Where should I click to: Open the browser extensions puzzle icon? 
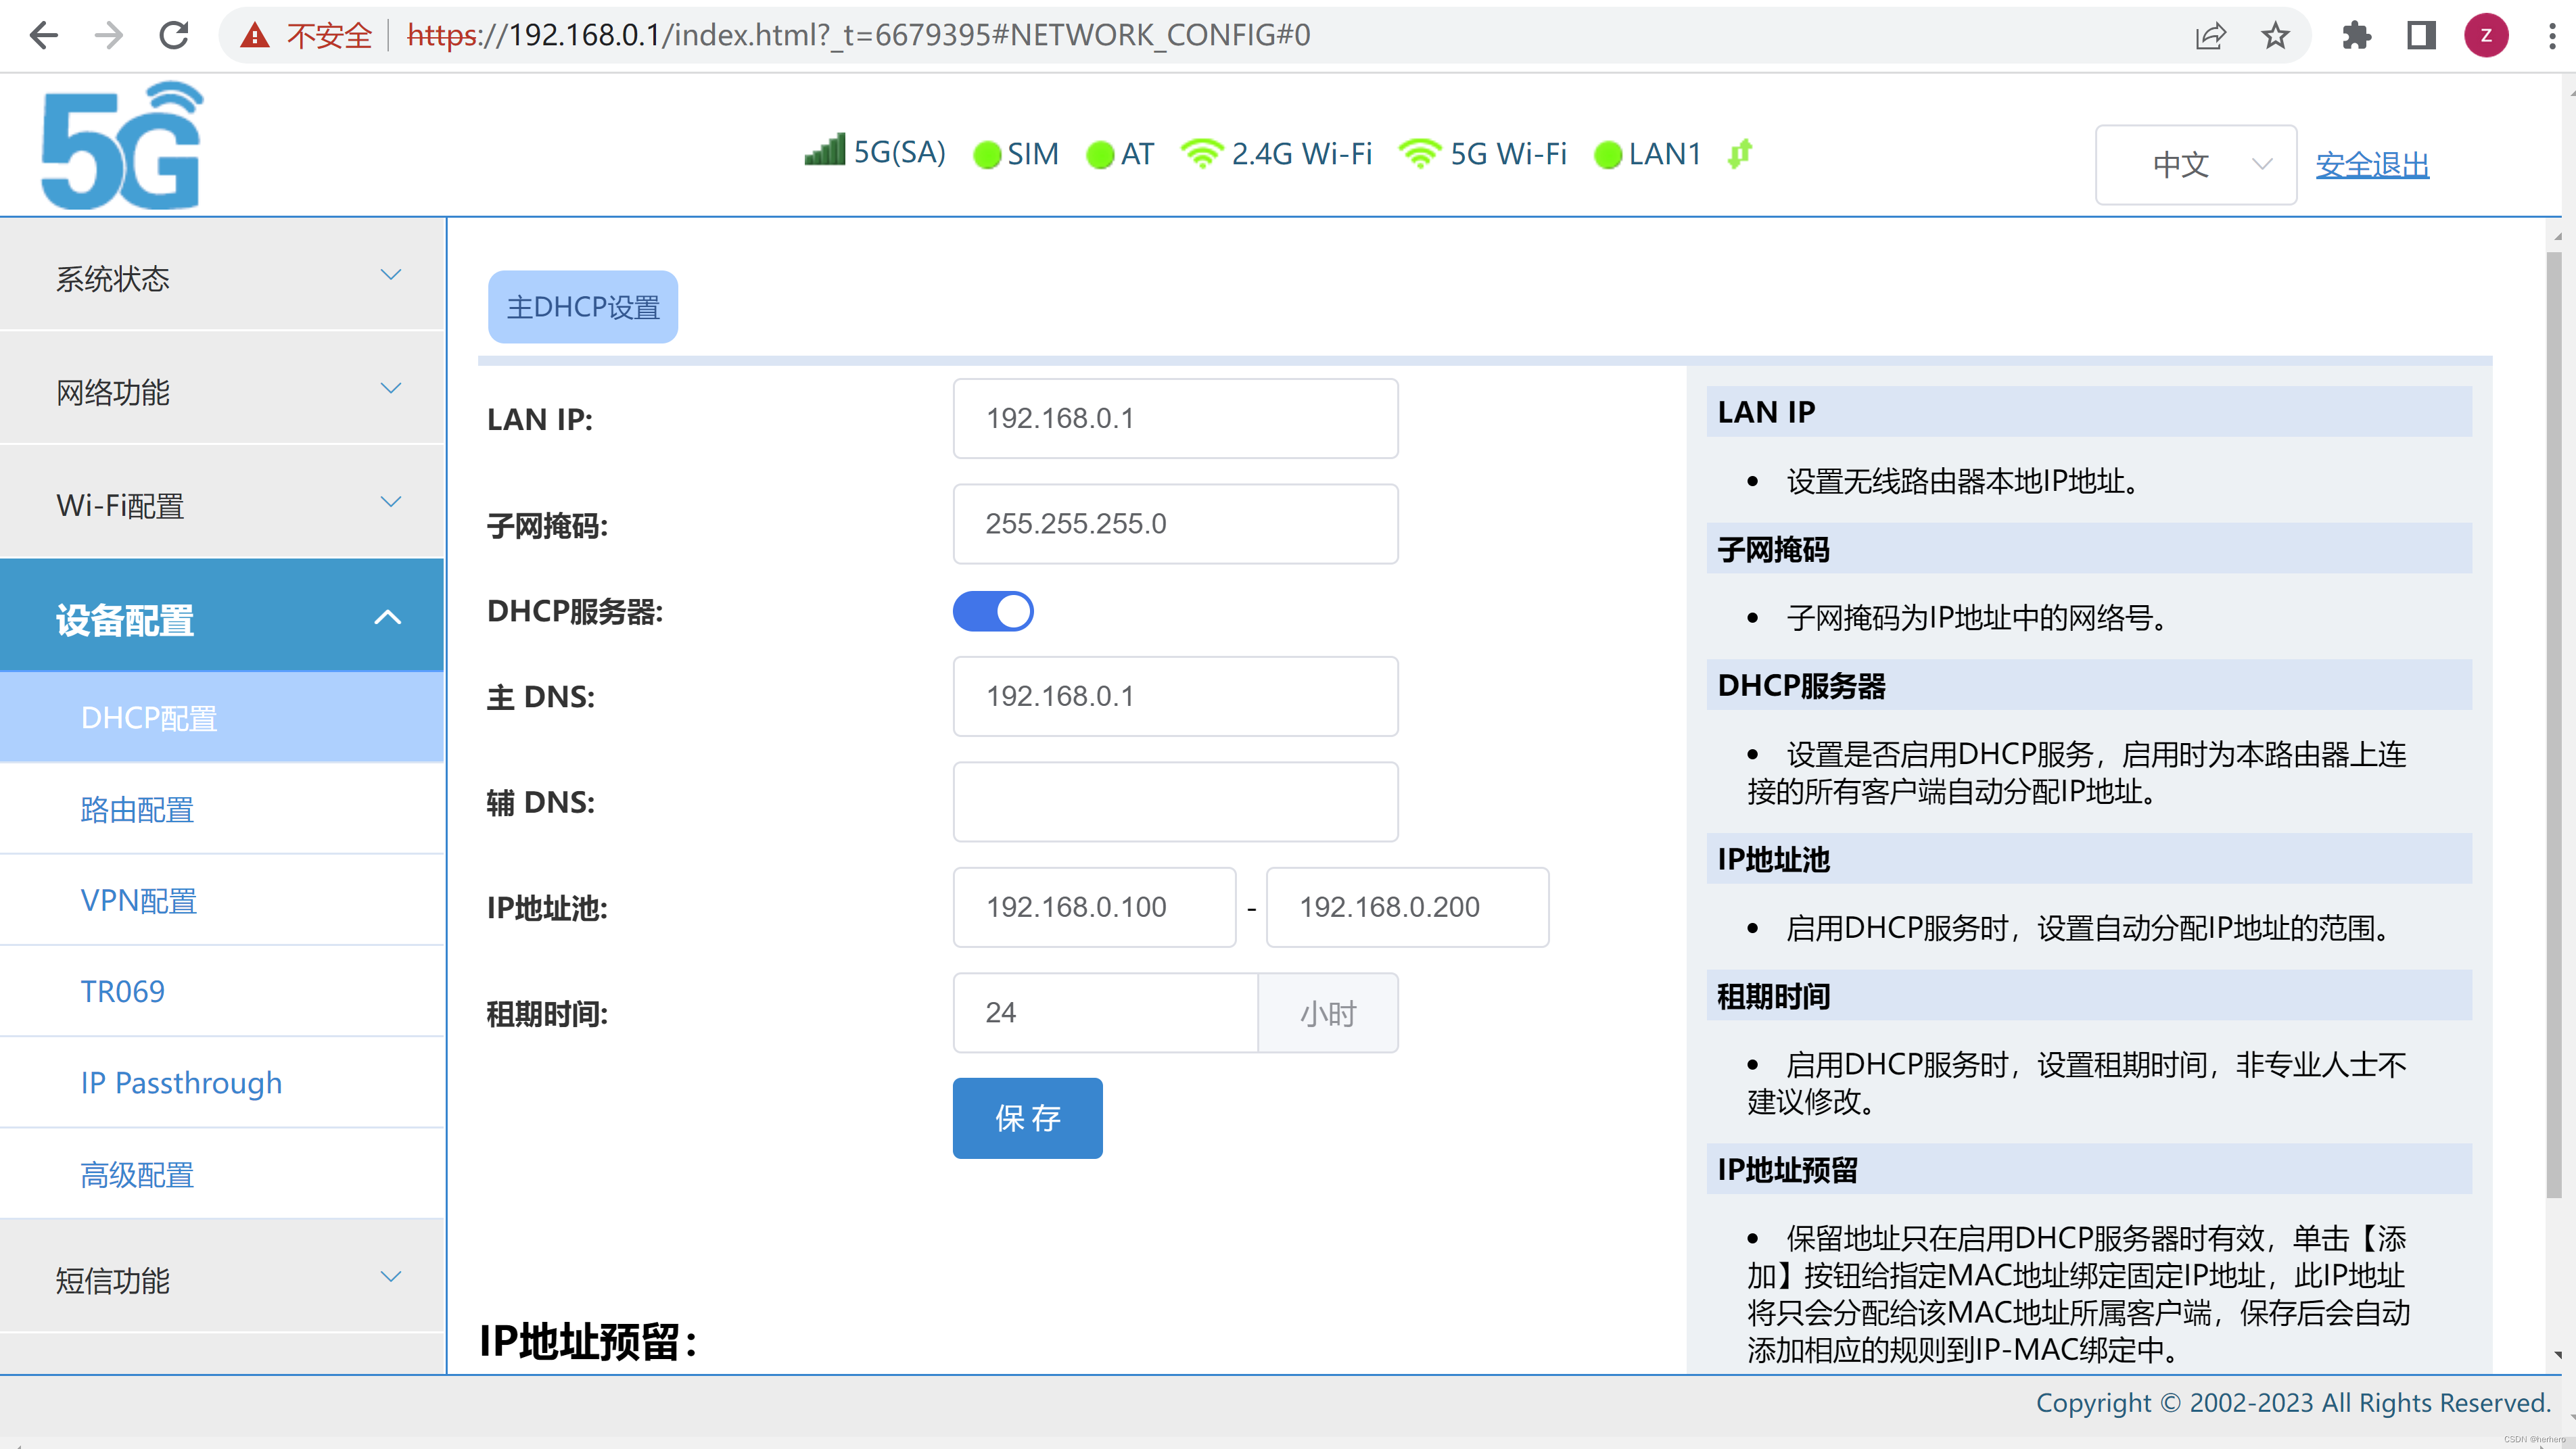pos(2356,36)
